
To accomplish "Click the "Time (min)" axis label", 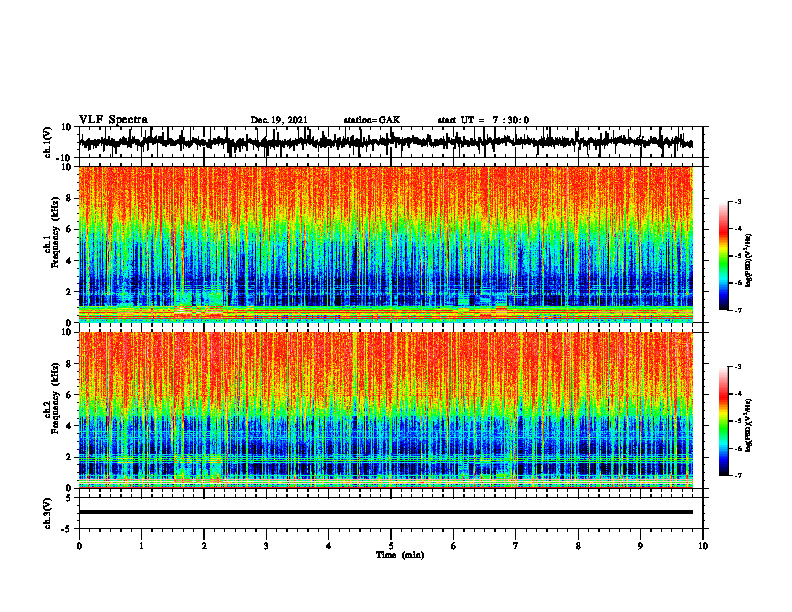I will 400,555.
